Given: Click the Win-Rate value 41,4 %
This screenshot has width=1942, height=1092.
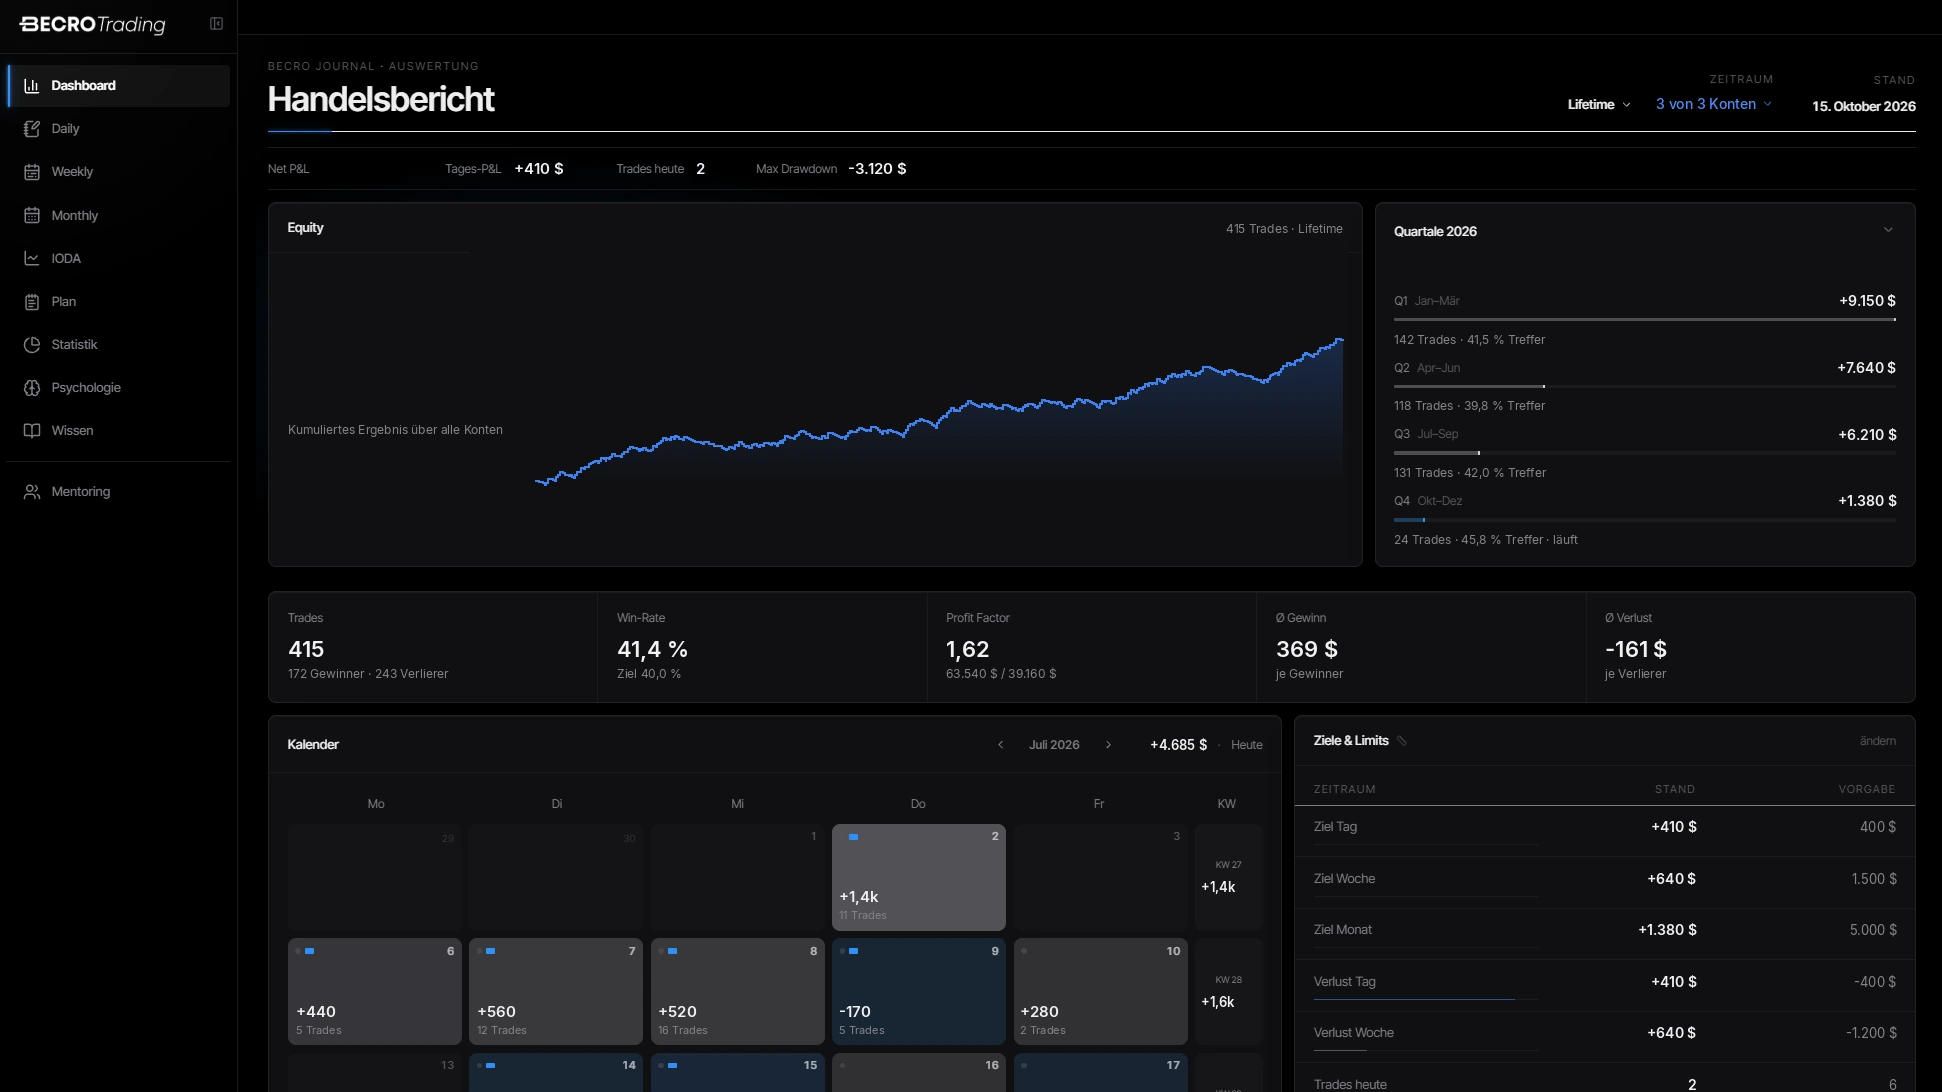Looking at the screenshot, I should point(652,650).
